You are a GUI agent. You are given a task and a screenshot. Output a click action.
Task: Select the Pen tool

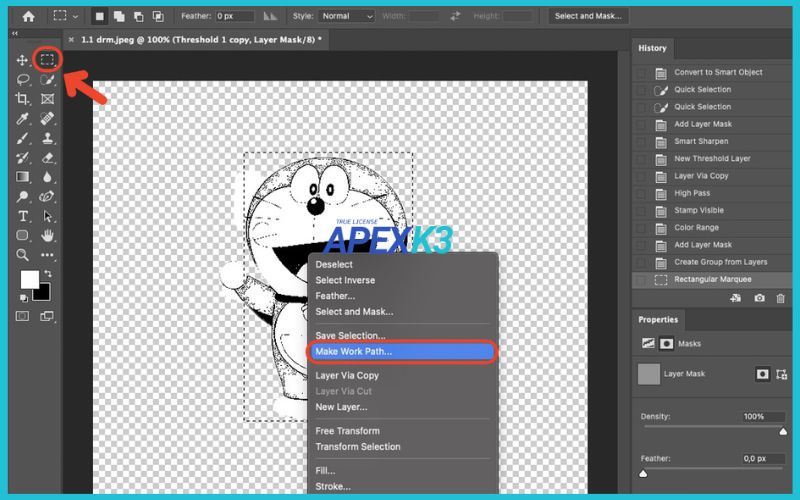47,196
